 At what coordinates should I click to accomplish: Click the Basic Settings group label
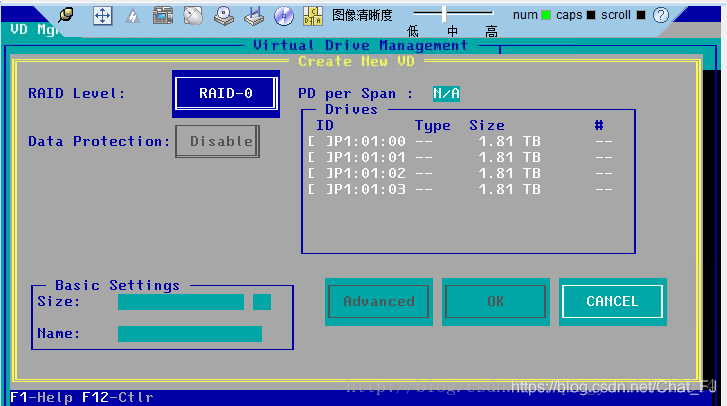click(117, 285)
